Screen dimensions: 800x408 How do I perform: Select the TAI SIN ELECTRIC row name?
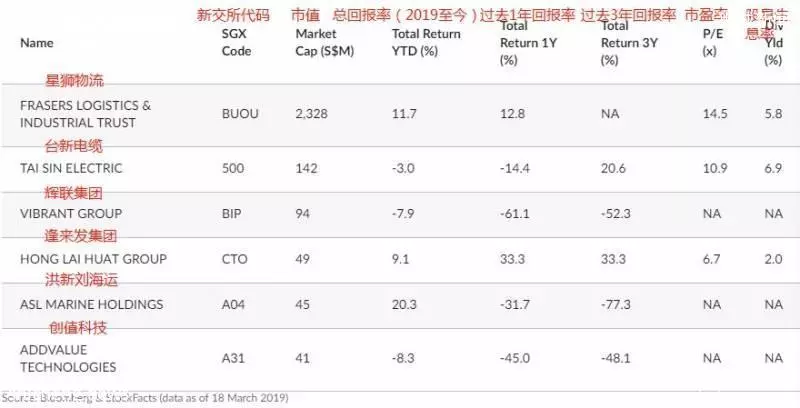point(71,168)
